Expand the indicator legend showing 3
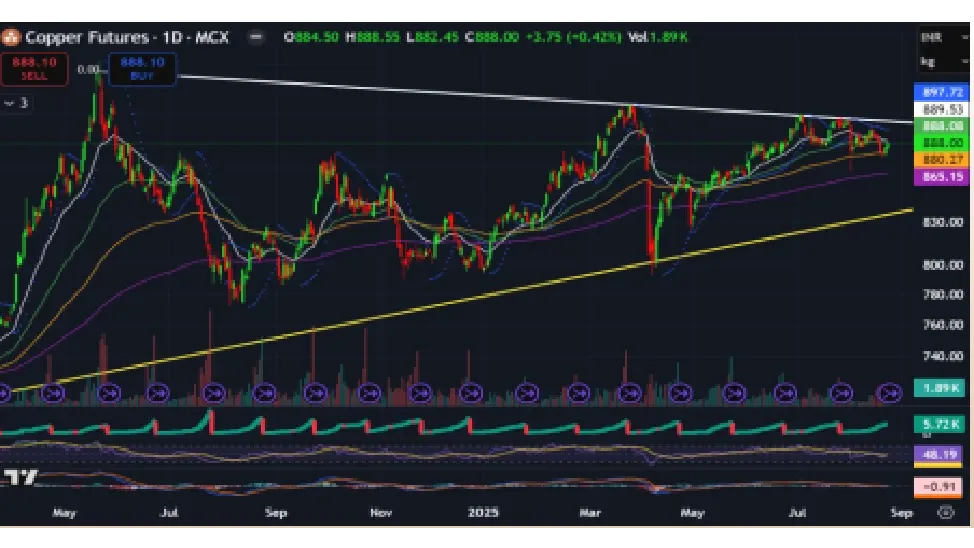This screenshot has width=974, height=548. (16, 103)
